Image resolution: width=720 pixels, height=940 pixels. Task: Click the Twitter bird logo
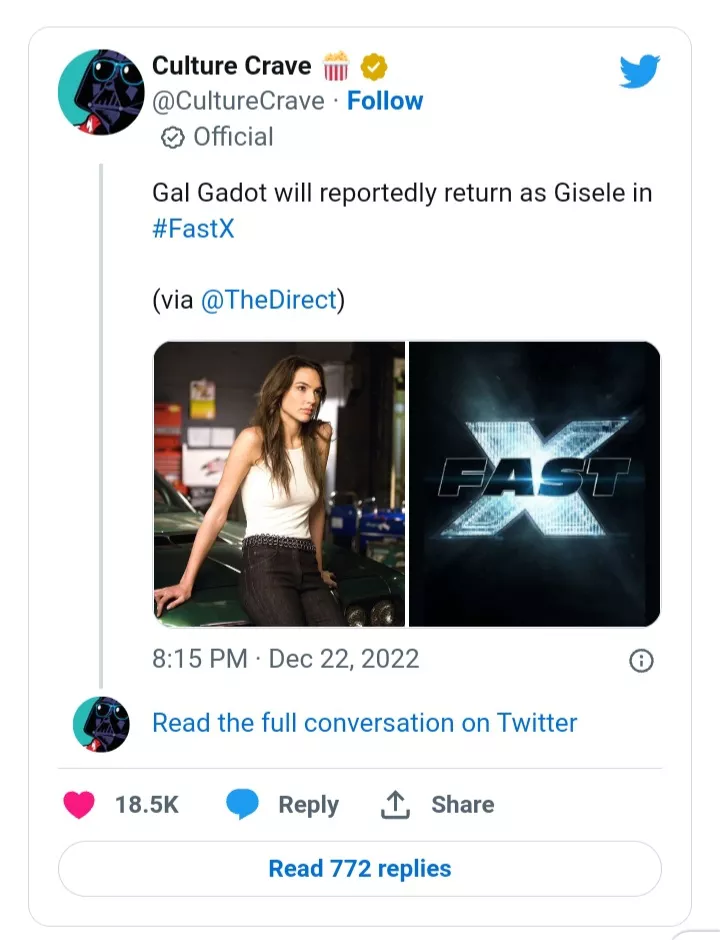coord(640,72)
